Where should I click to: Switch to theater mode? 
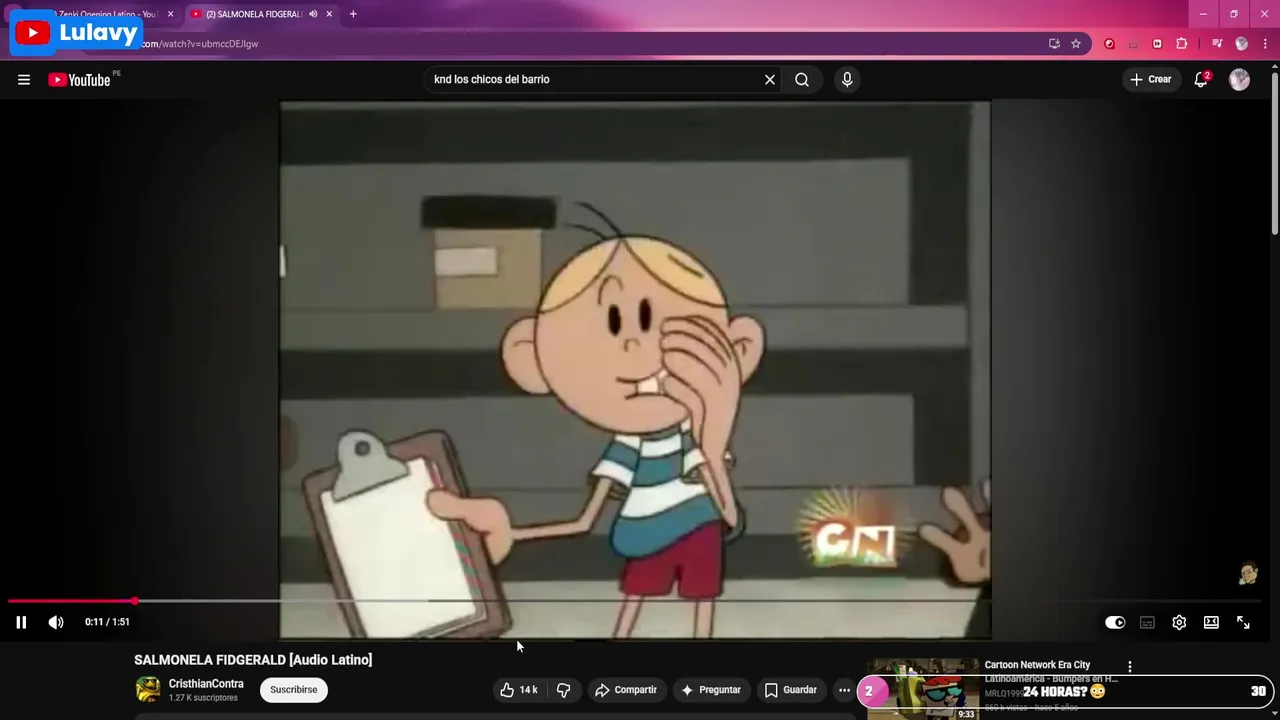[1211, 622]
